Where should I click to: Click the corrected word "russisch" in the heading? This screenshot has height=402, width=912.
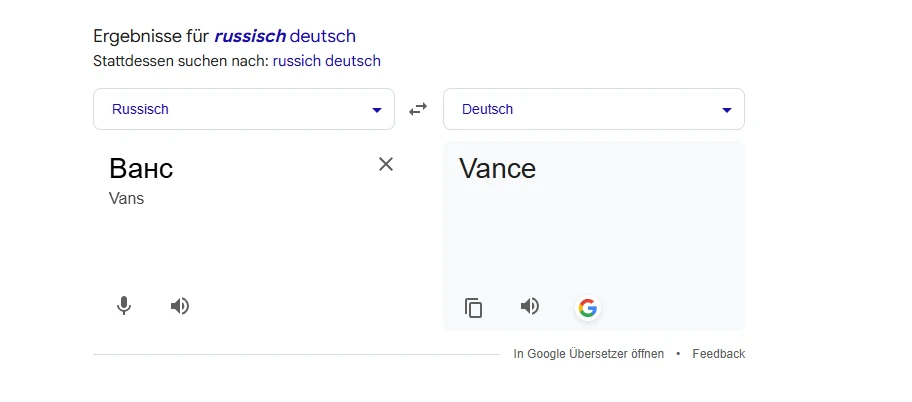[250, 37]
